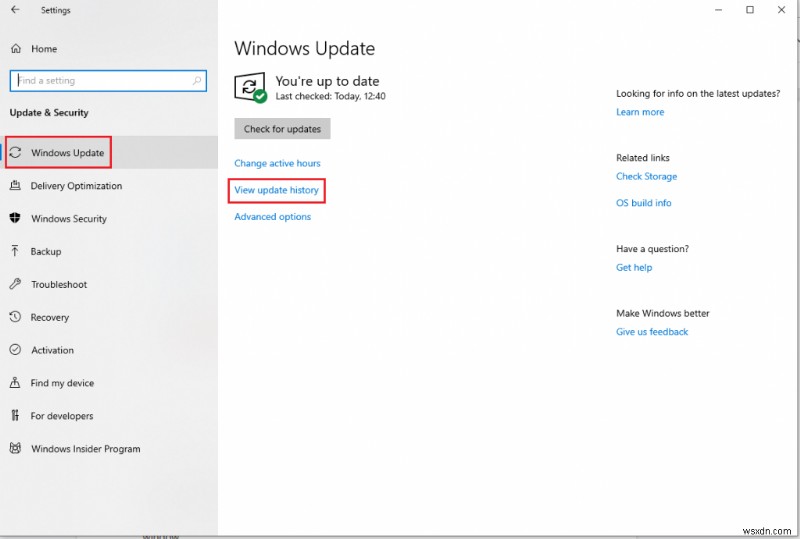This screenshot has width=800, height=539.
Task: Click the Windows Insider Program cat icon
Action: coord(15,448)
